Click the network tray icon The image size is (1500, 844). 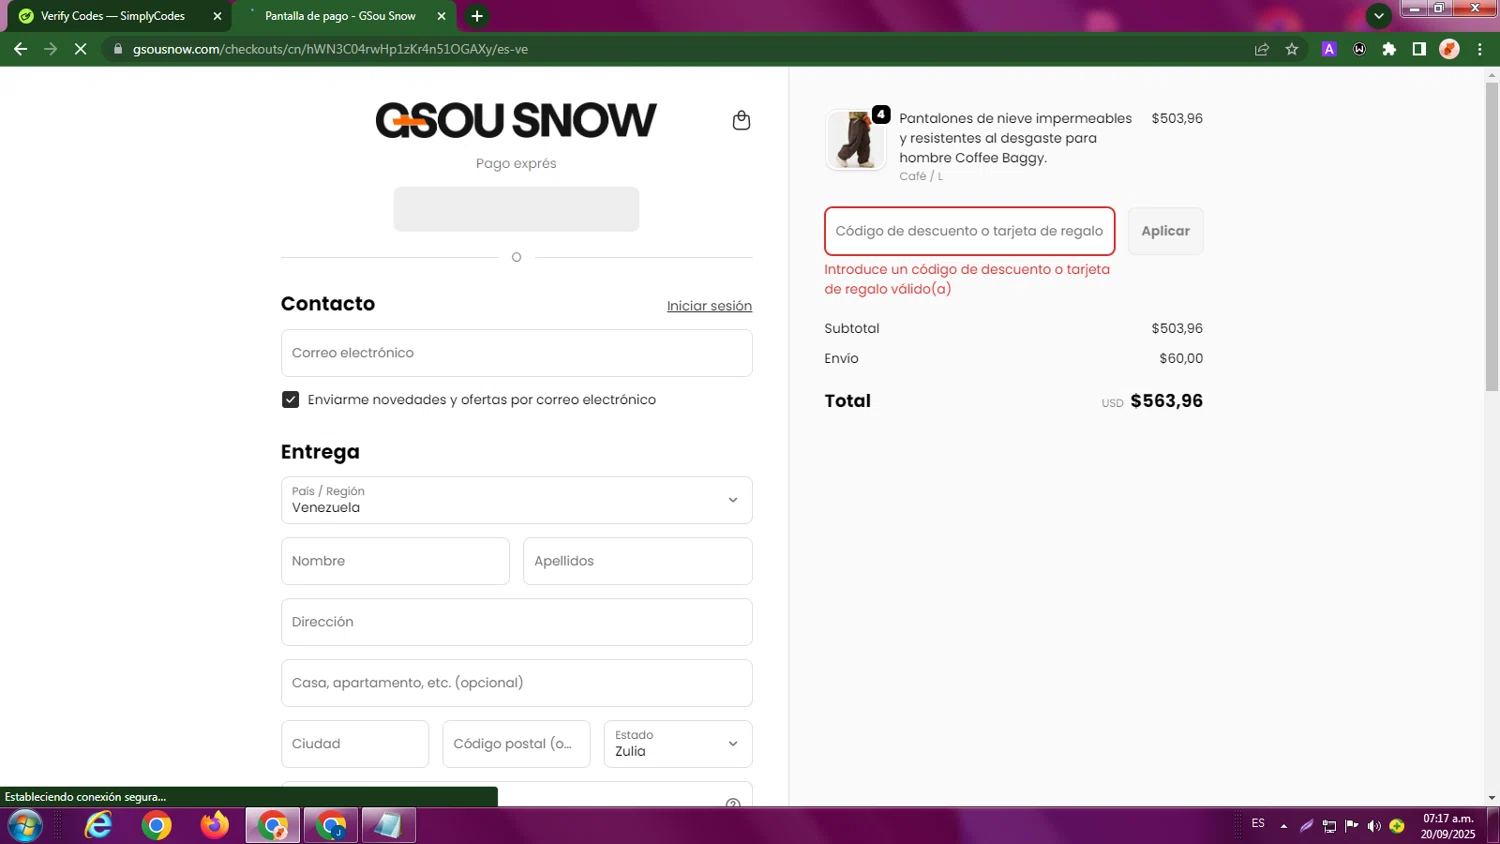1329,826
